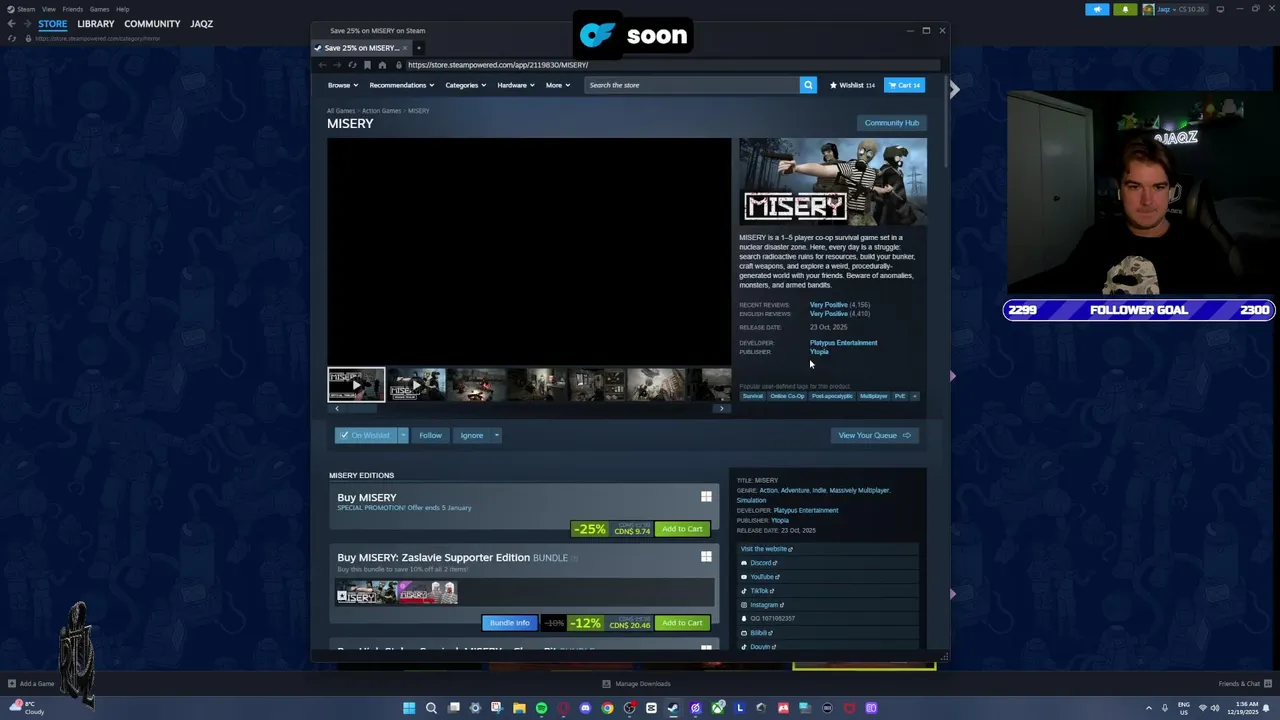Add Zaslavie Supporter Edition bundle to cart

(x=682, y=623)
